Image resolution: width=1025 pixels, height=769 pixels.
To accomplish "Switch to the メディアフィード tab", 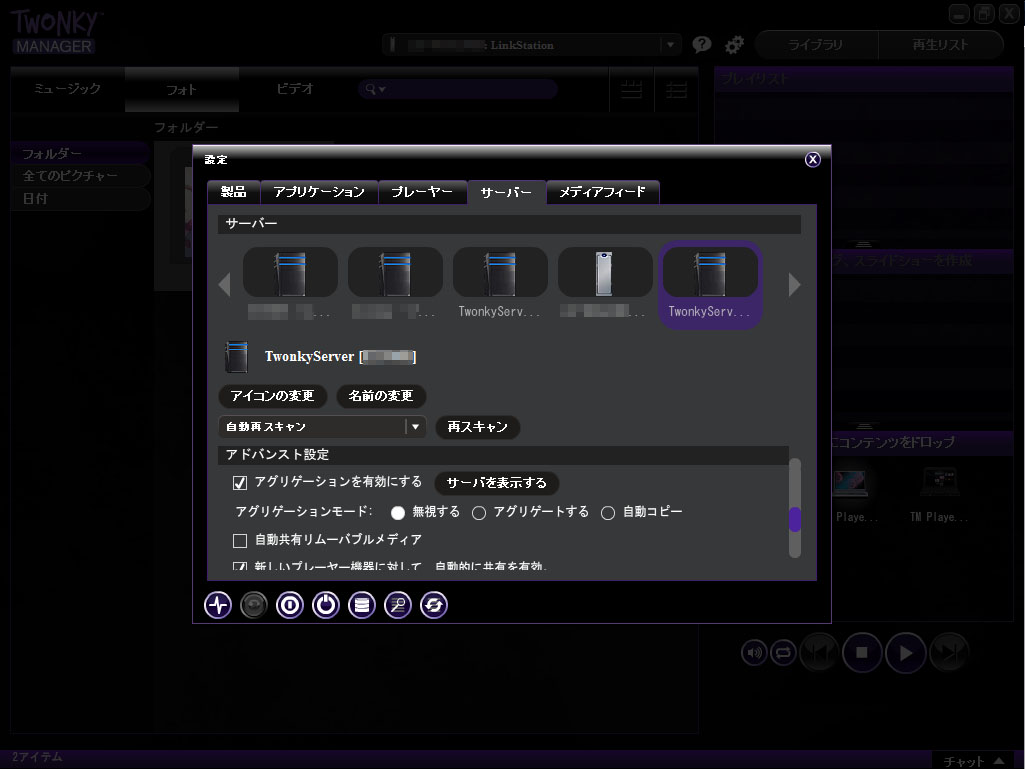I will (x=602, y=192).
